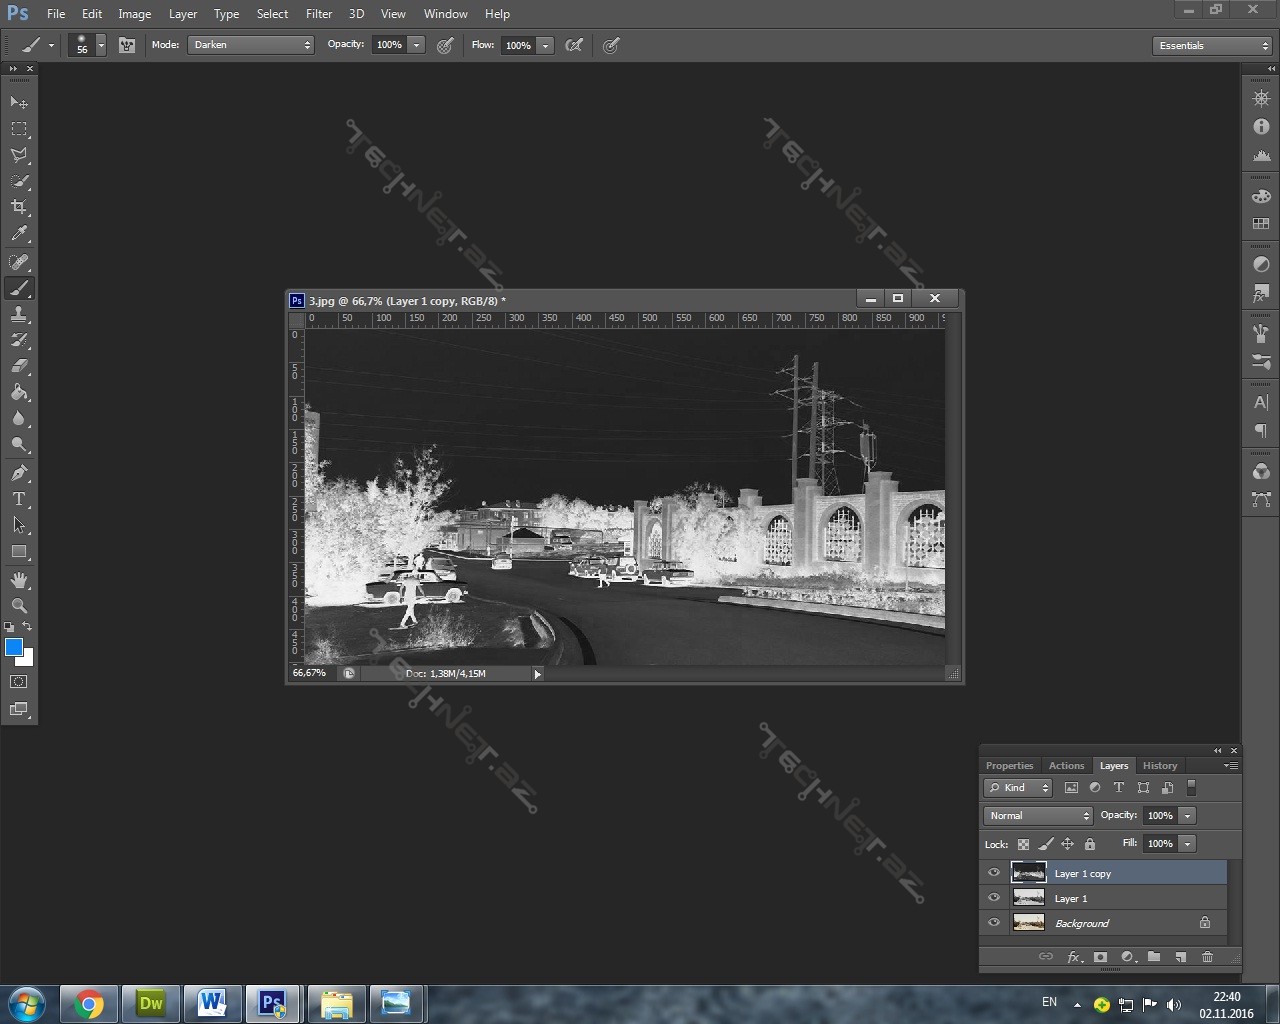Click the Delete layer trash icon
Viewport: 1280px width, 1024px height.
1207,957
